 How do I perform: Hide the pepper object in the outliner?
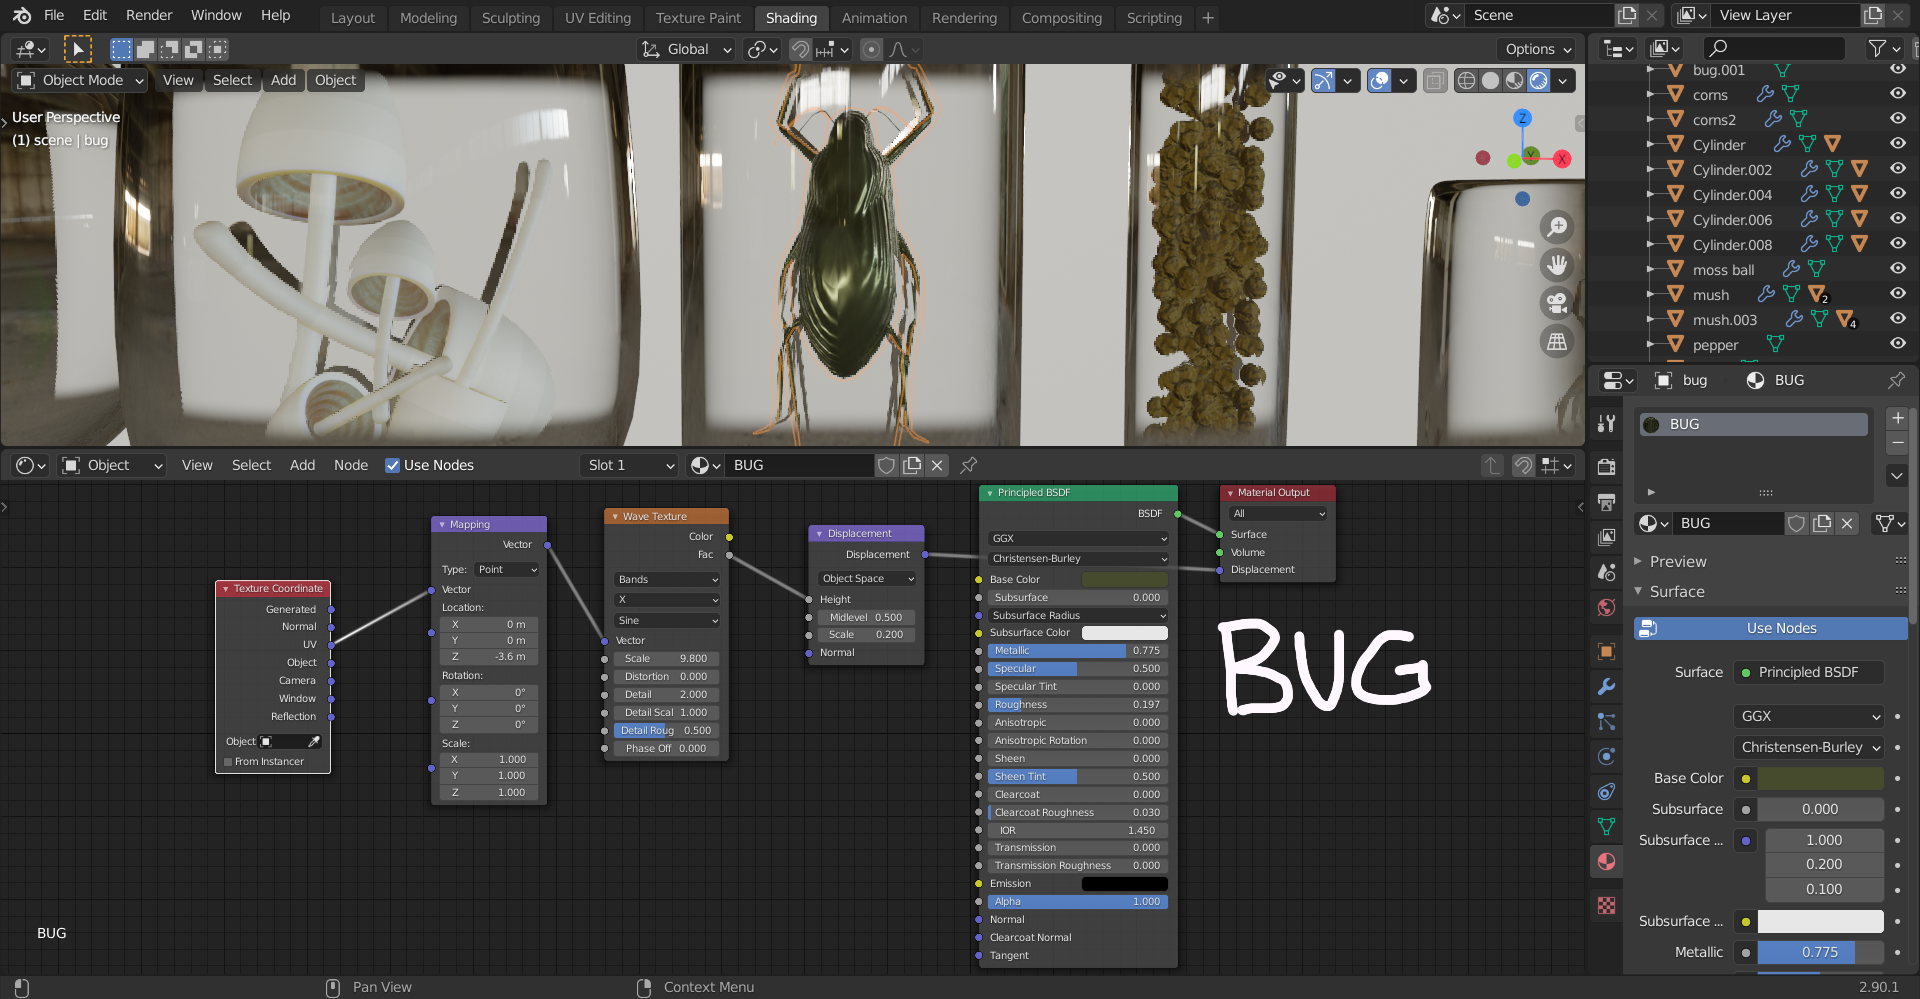(x=1897, y=343)
